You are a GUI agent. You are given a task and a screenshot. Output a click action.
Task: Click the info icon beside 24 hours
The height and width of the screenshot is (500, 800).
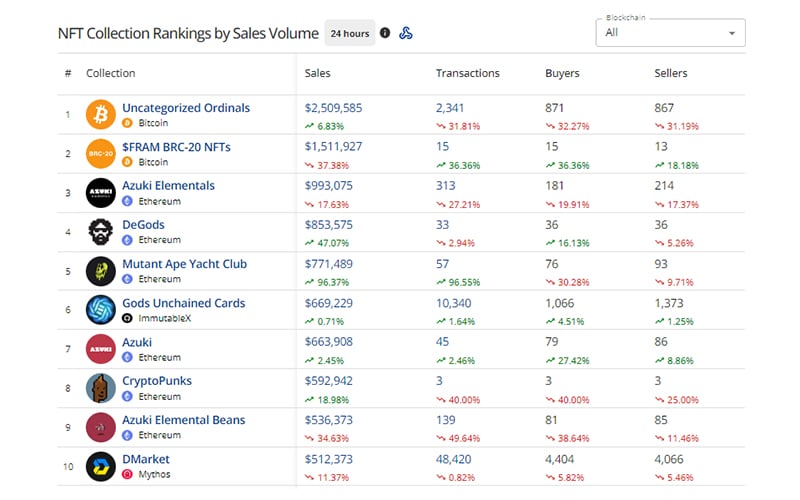pos(385,33)
